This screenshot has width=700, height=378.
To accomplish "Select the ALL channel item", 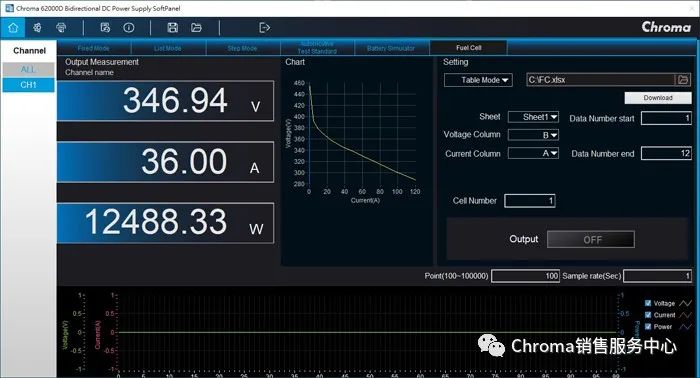I will (28, 69).
